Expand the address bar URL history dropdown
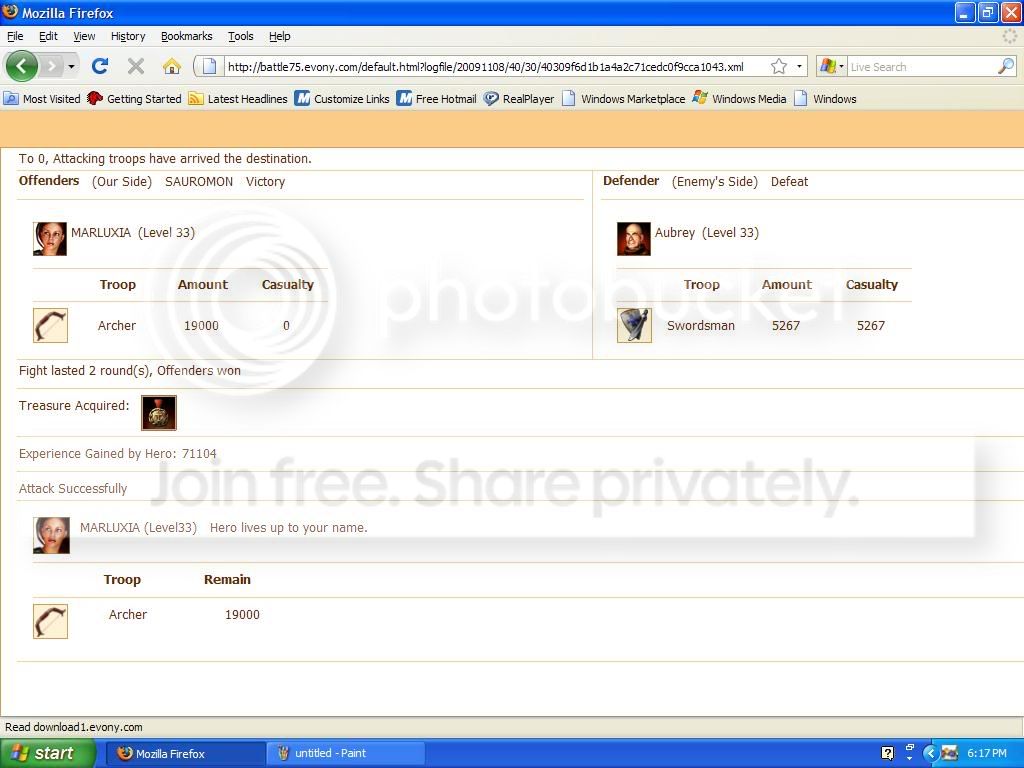This screenshot has height=768, width=1024. tap(799, 67)
